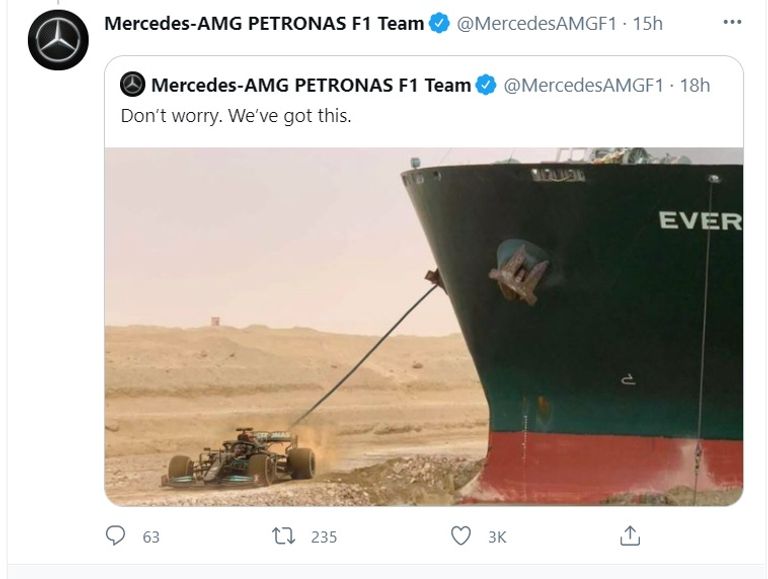Viewport: 768px width, 579px height.
Task: Open the 15h timestamp link
Action: 646,23
